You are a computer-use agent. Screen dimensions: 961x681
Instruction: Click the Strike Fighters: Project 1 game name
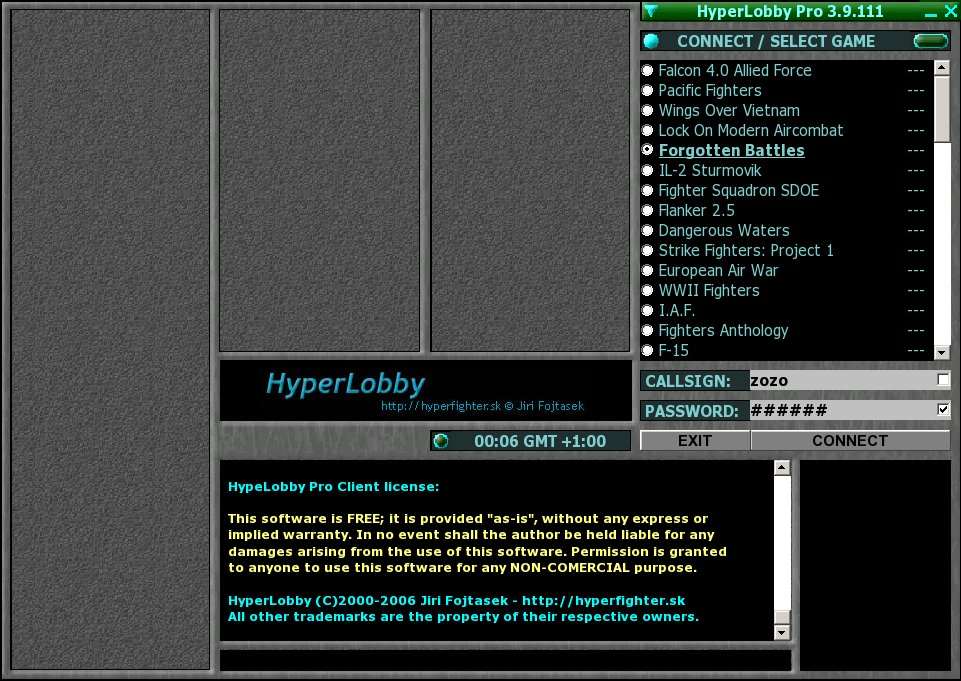click(x=746, y=251)
